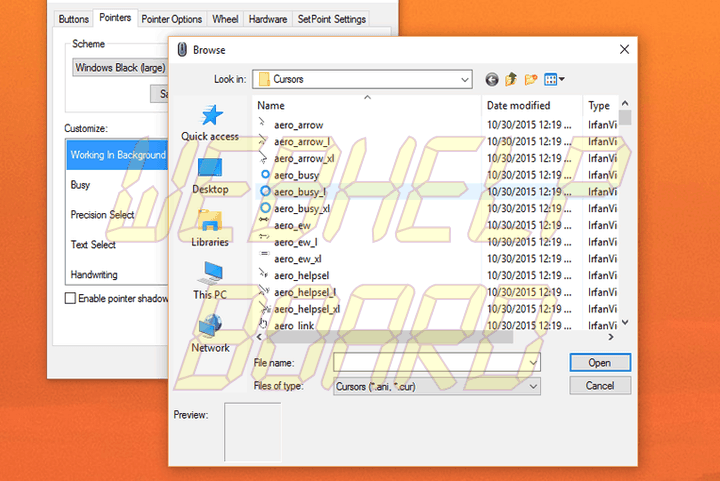This screenshot has height=481, width=720.
Task: Switch to the Wheel tab
Action: (225, 19)
